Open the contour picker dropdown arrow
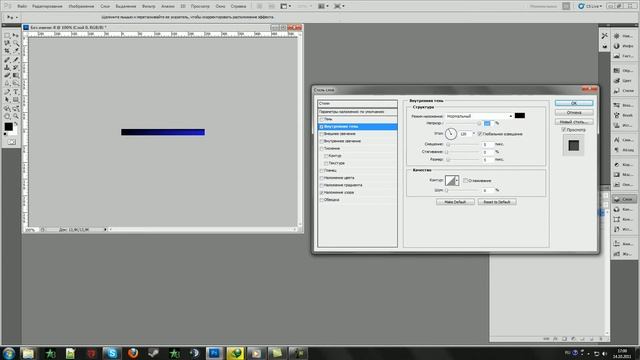640x360 pixels. point(457,180)
